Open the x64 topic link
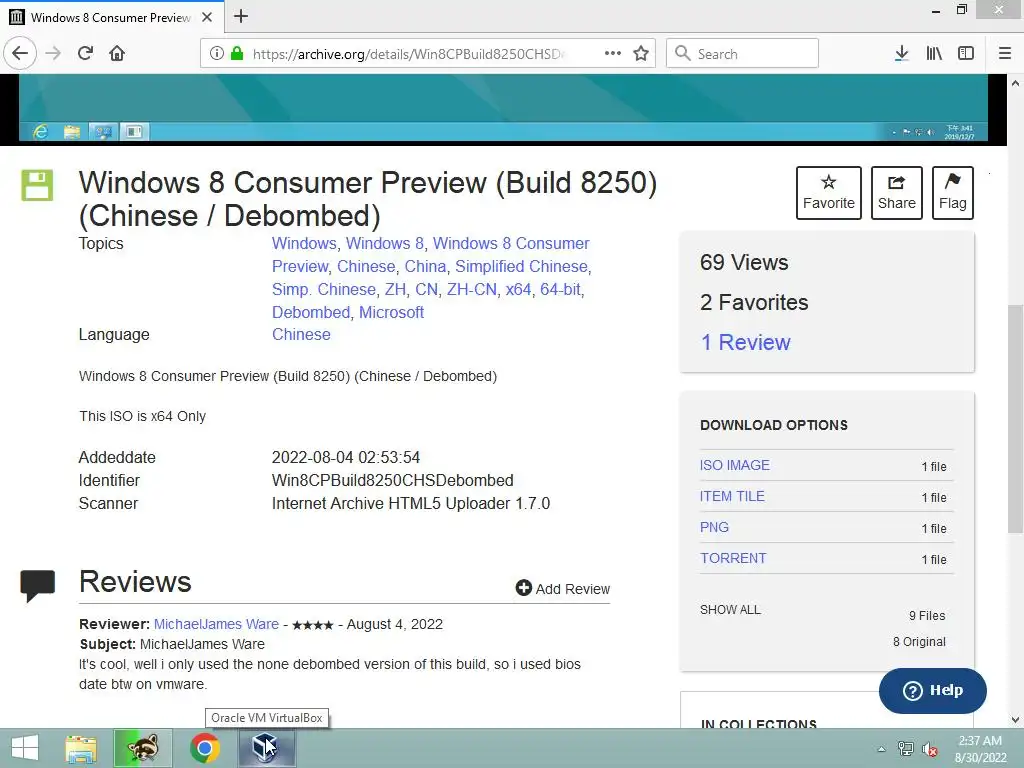The width and height of the screenshot is (1024, 768). point(519,289)
